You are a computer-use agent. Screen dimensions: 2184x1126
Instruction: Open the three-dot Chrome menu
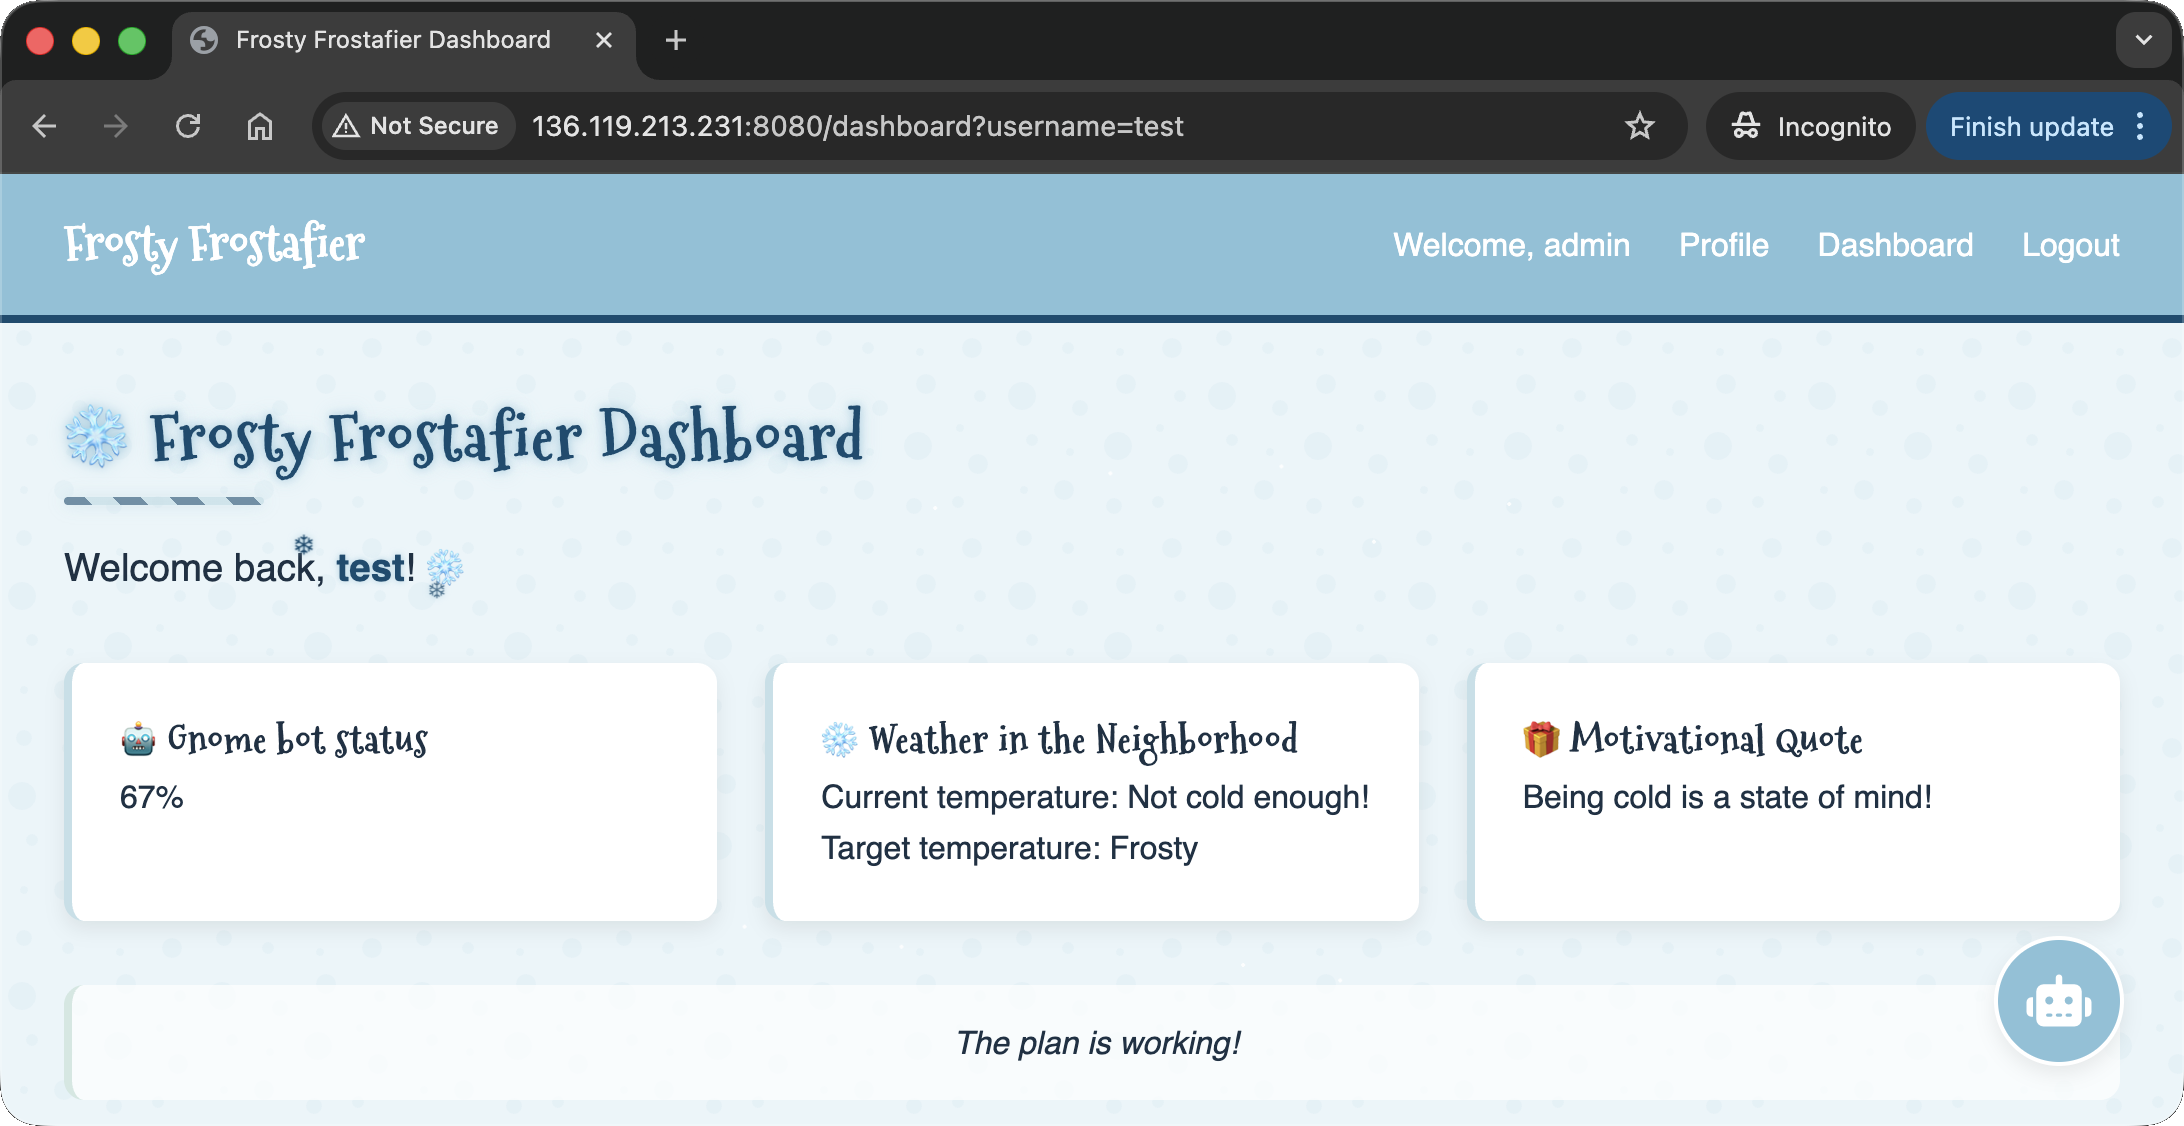[x=2140, y=126]
